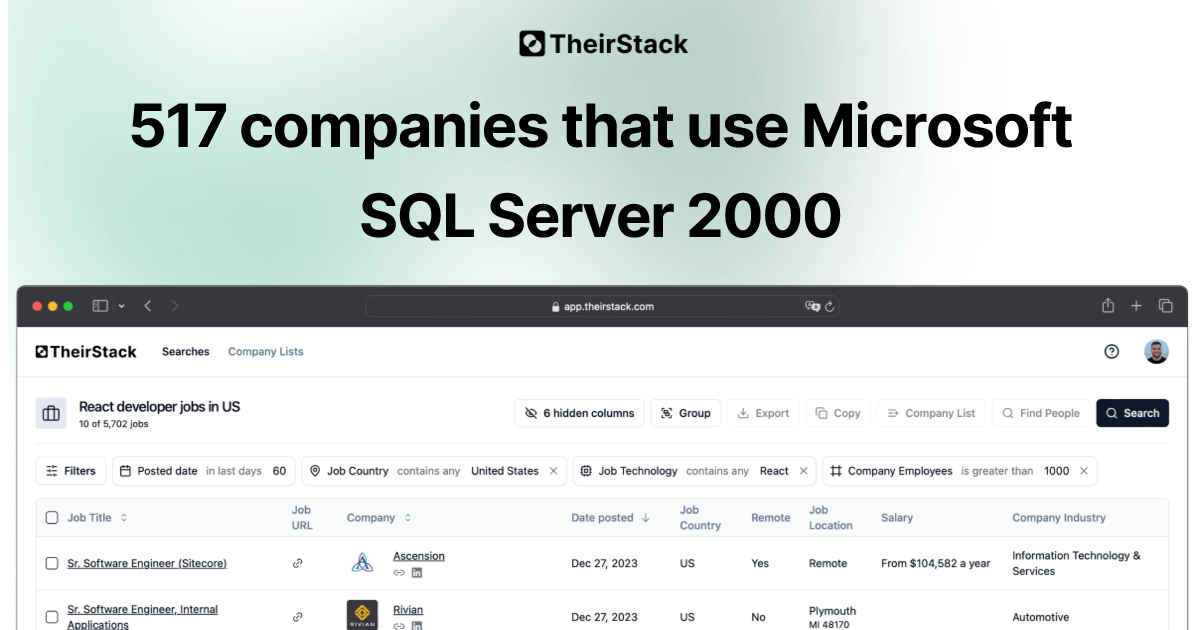The image size is (1200, 630).
Task: Edit the Company Employees filter chip
Action: [x=960, y=471]
